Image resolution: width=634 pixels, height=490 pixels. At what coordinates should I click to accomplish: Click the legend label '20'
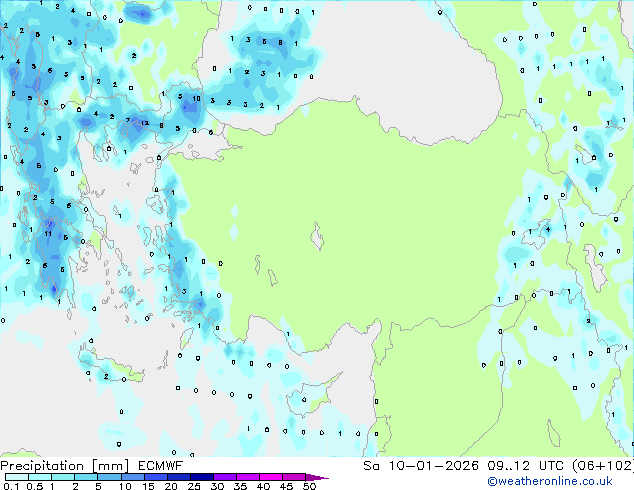pyautogui.click(x=171, y=486)
